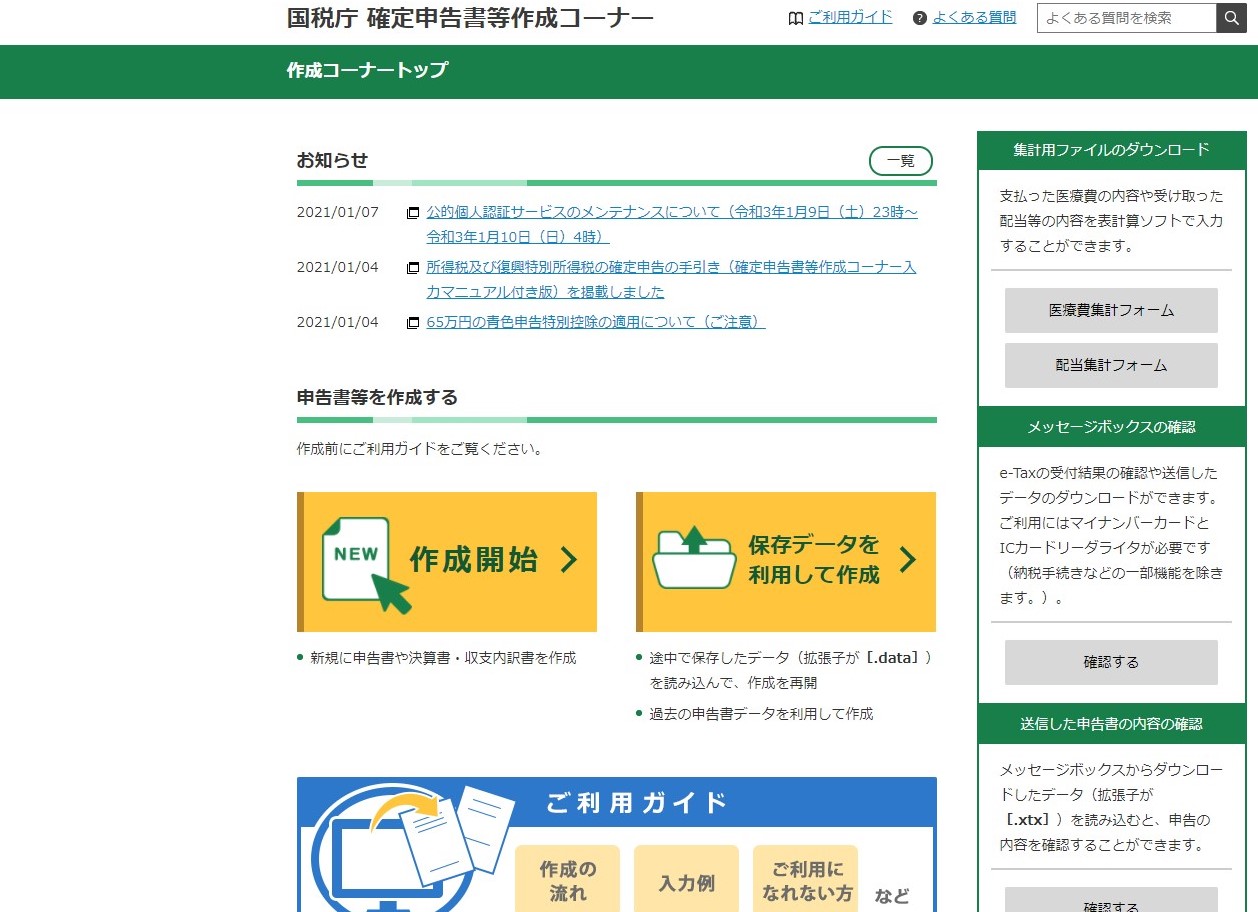This screenshot has height=912, width=1258.
Task: Open 65万円の青色申告特別控除 notice link
Action: click(x=596, y=322)
